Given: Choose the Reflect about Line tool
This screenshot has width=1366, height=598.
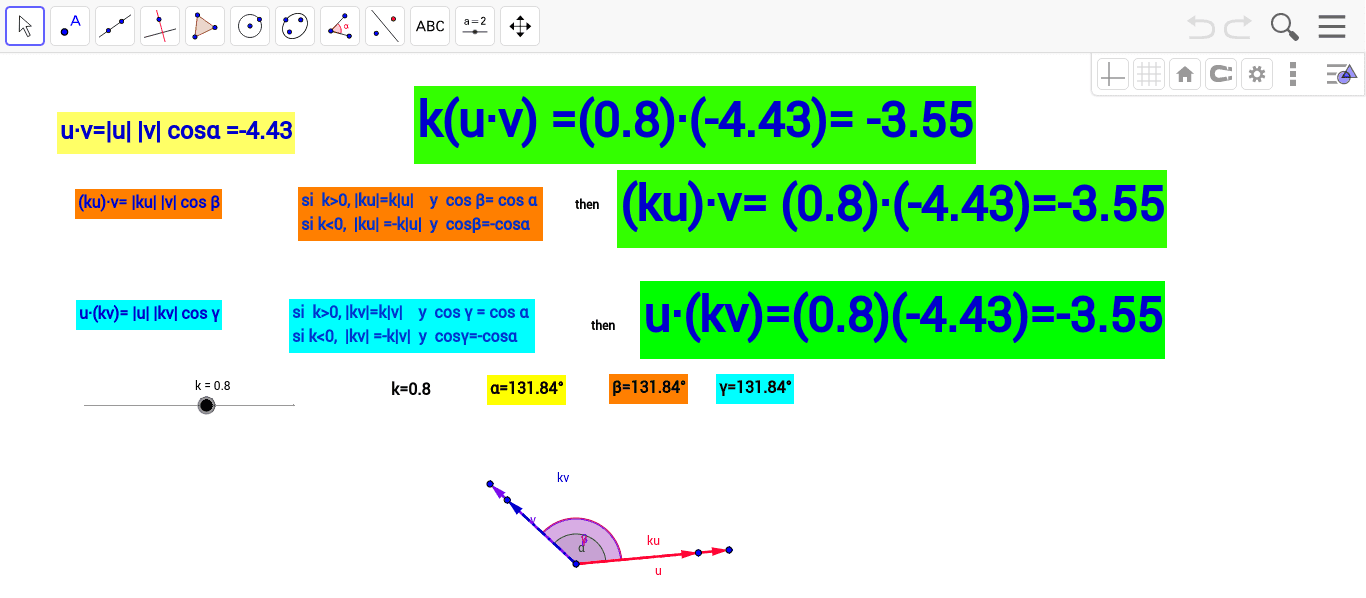Looking at the screenshot, I should coord(384,25).
